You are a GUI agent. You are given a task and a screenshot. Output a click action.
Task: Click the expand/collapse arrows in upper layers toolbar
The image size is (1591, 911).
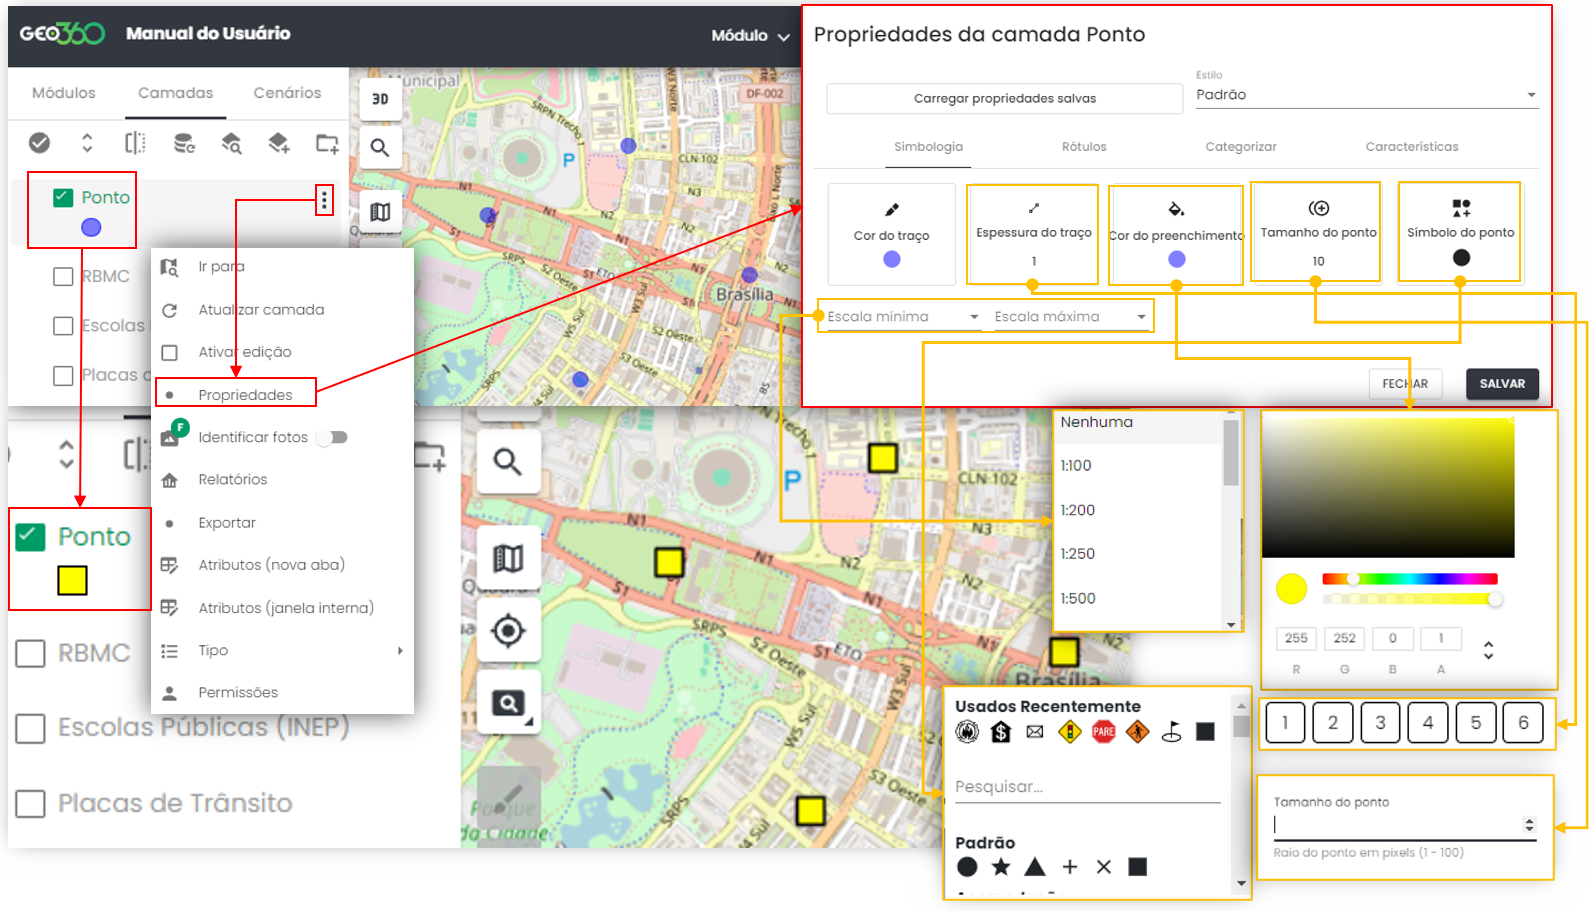87,143
